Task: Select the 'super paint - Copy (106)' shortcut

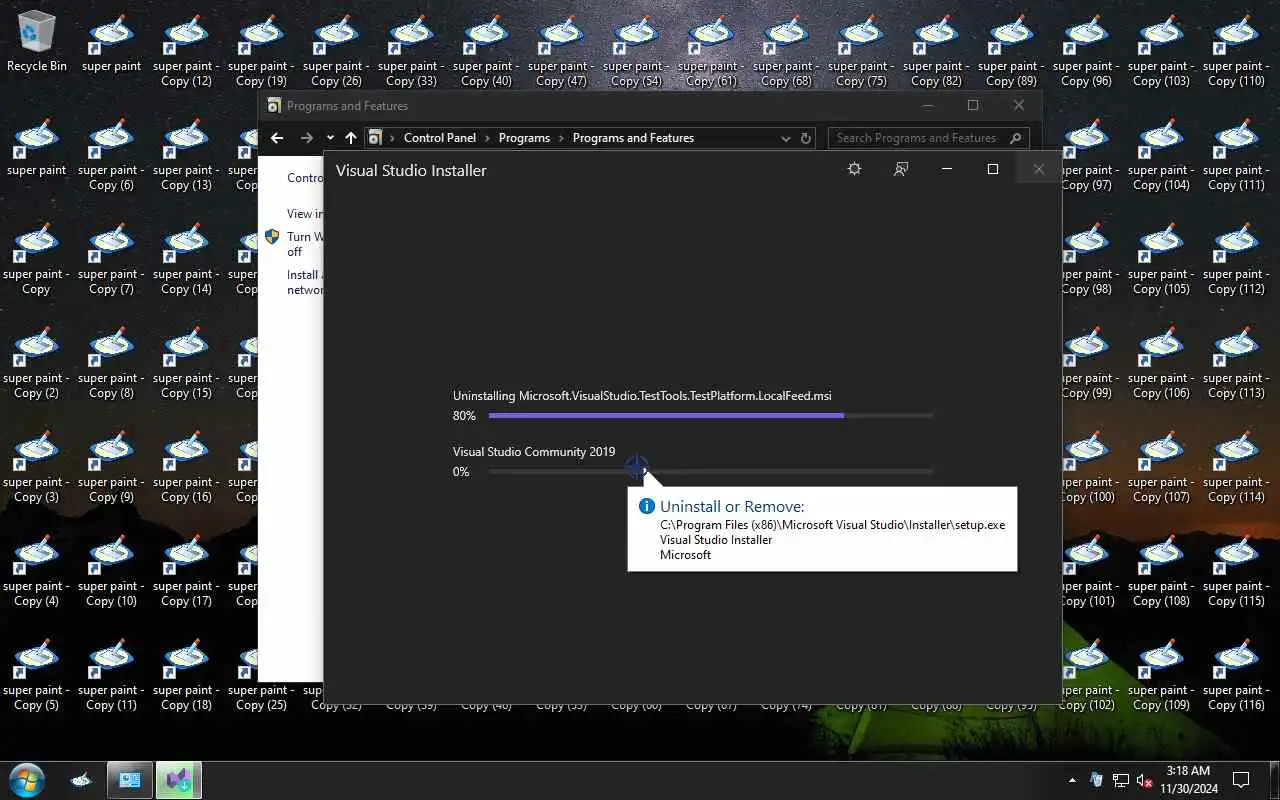Action: [x=1161, y=361]
